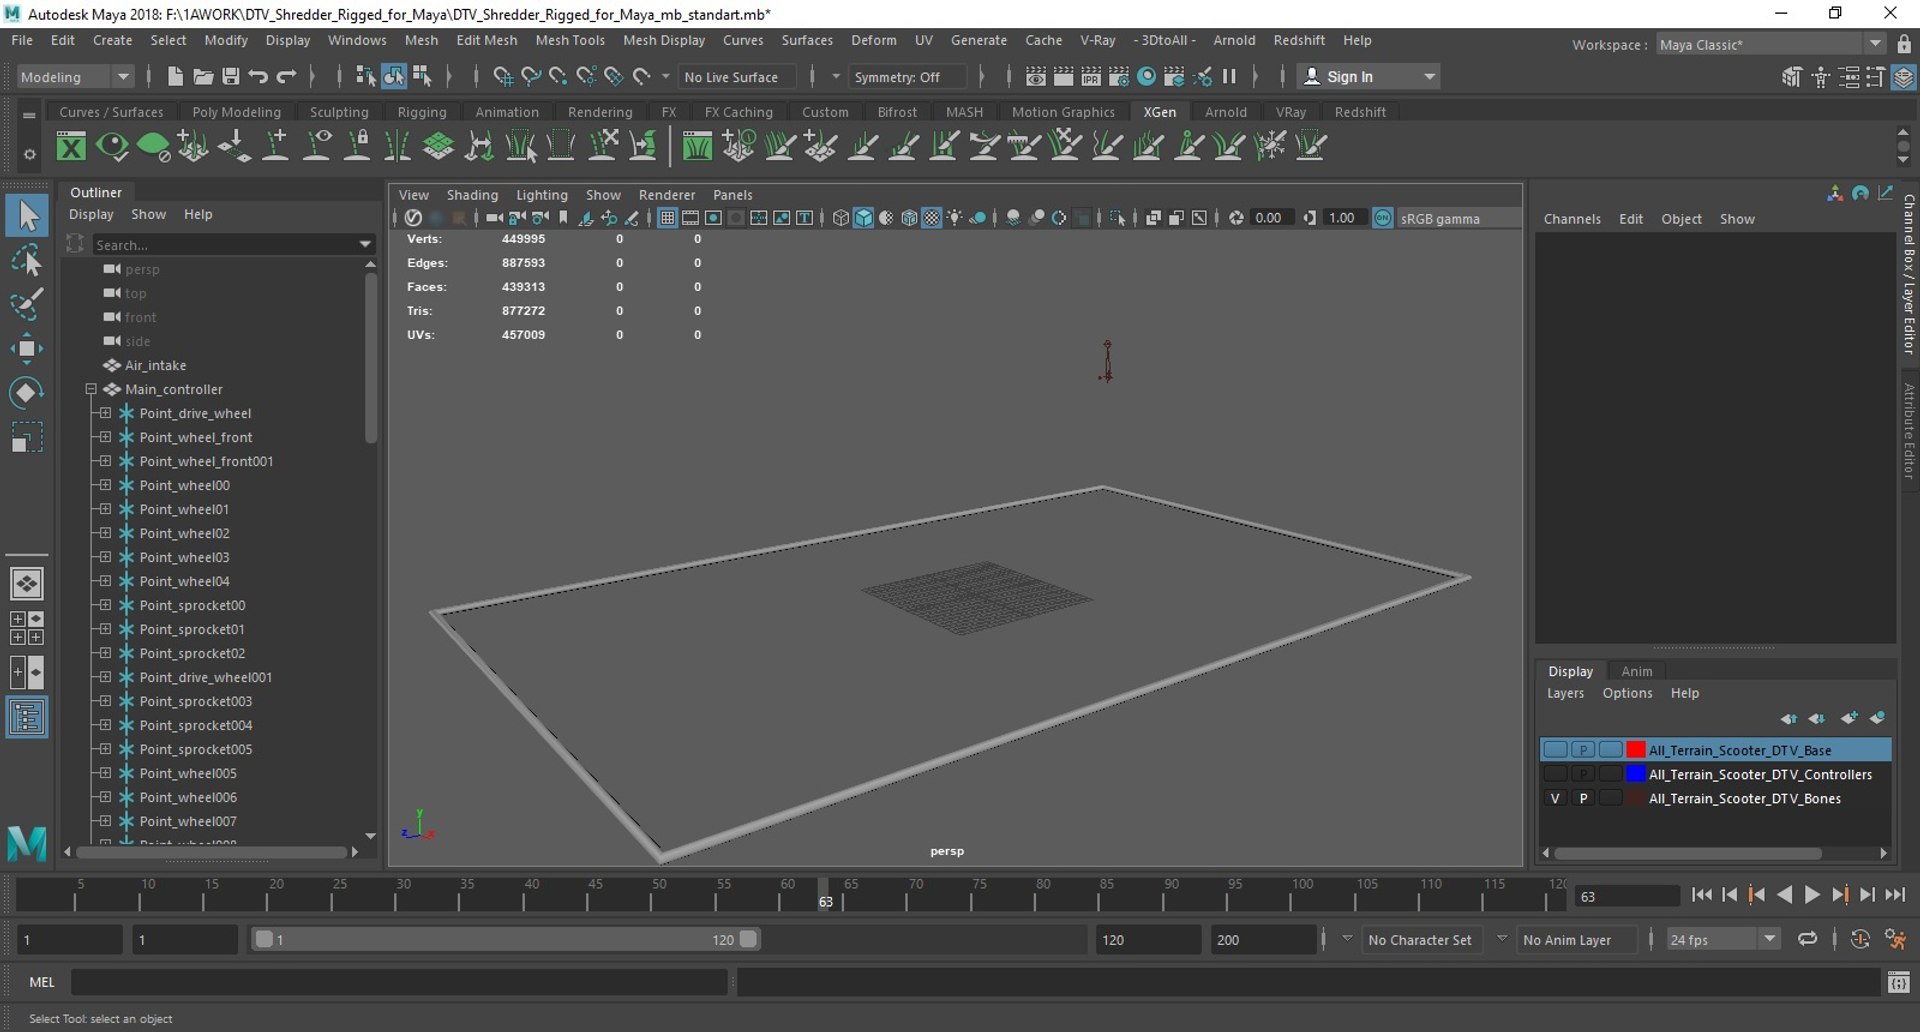
Task: Open the Outliner/persp layout icon
Action: point(27,717)
